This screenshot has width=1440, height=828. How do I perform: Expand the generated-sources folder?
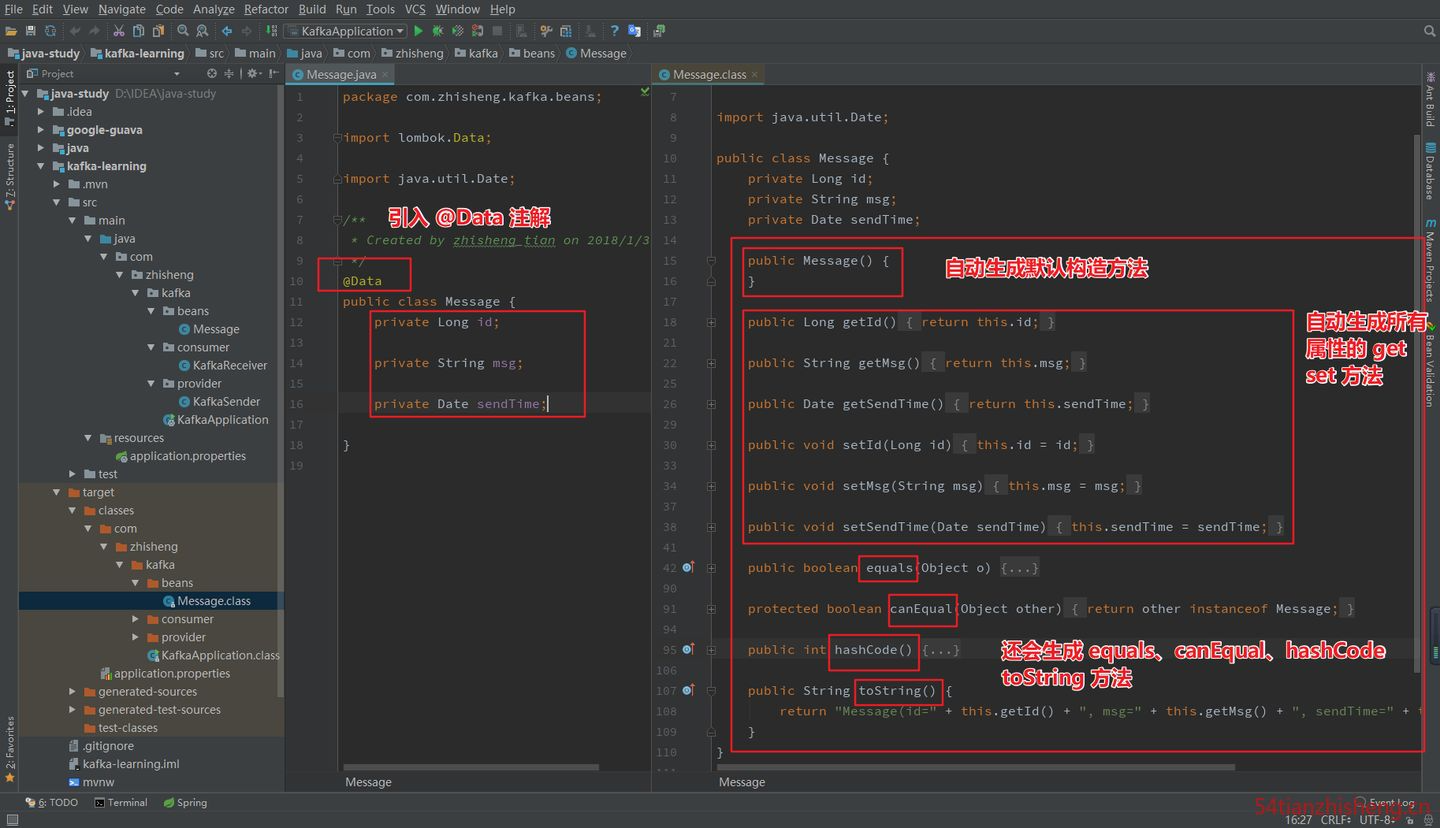point(73,691)
